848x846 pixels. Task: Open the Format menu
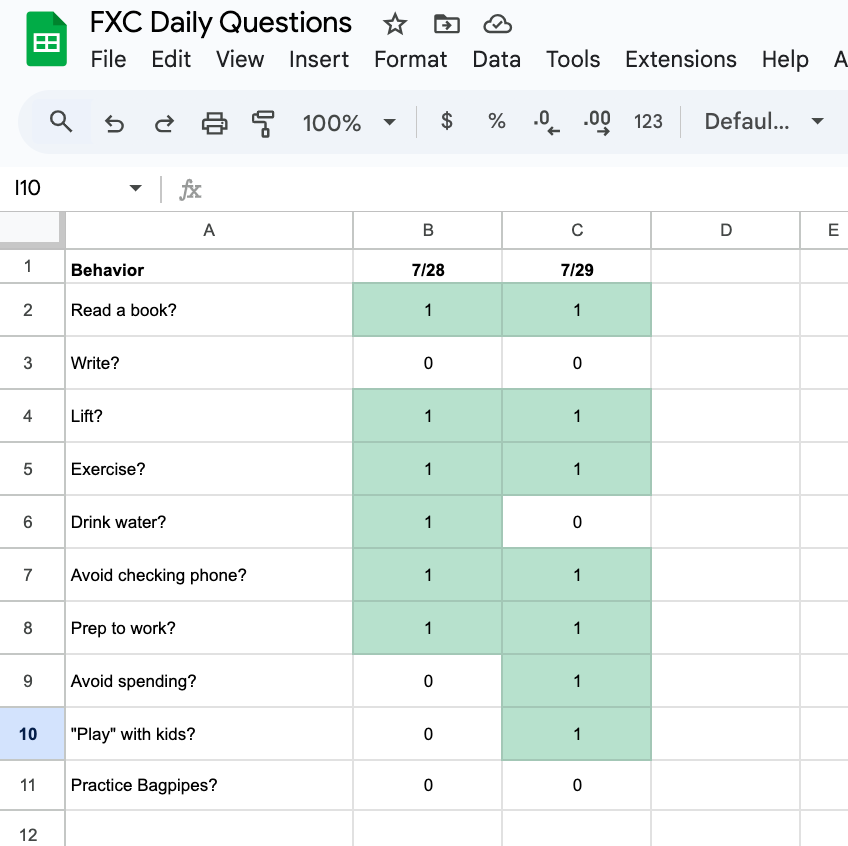pyautogui.click(x=410, y=59)
